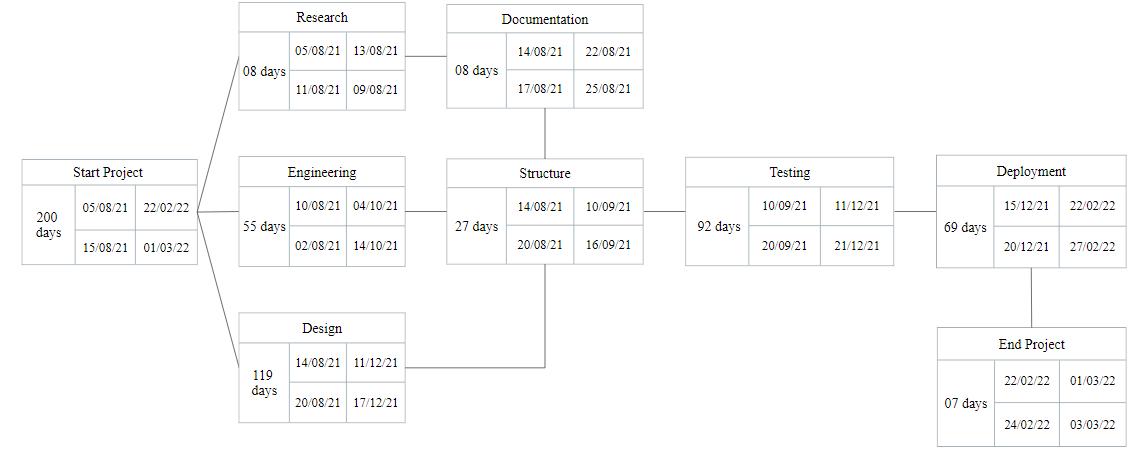Click the 200 days duration cell
This screenshot has width=1144, height=455.
[49, 225]
